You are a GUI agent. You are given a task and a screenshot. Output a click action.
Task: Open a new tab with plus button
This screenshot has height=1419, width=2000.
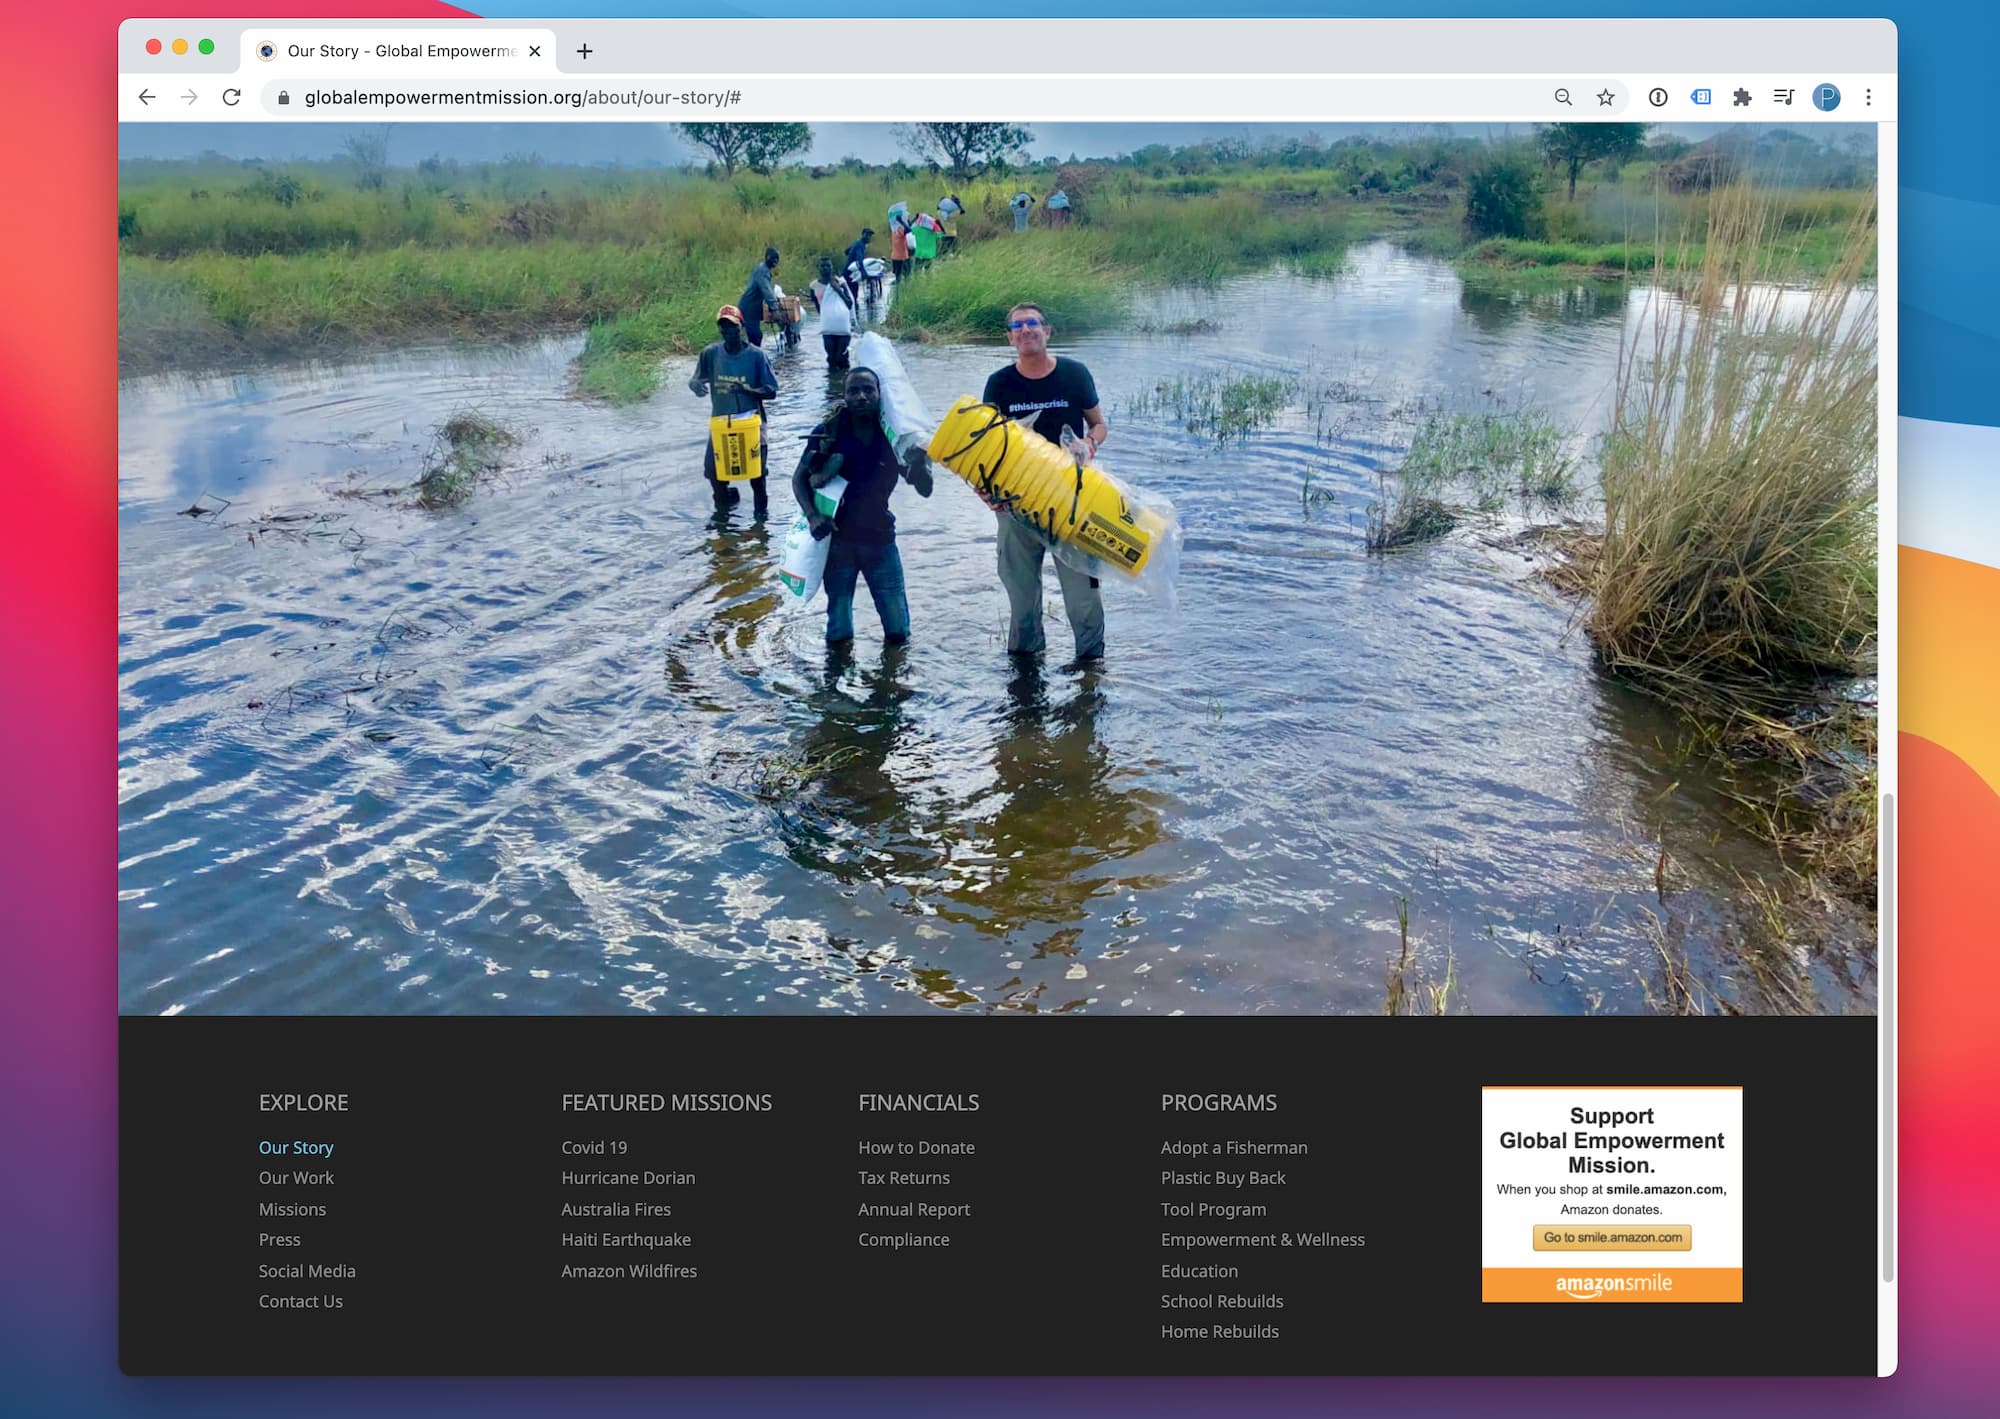pos(585,51)
